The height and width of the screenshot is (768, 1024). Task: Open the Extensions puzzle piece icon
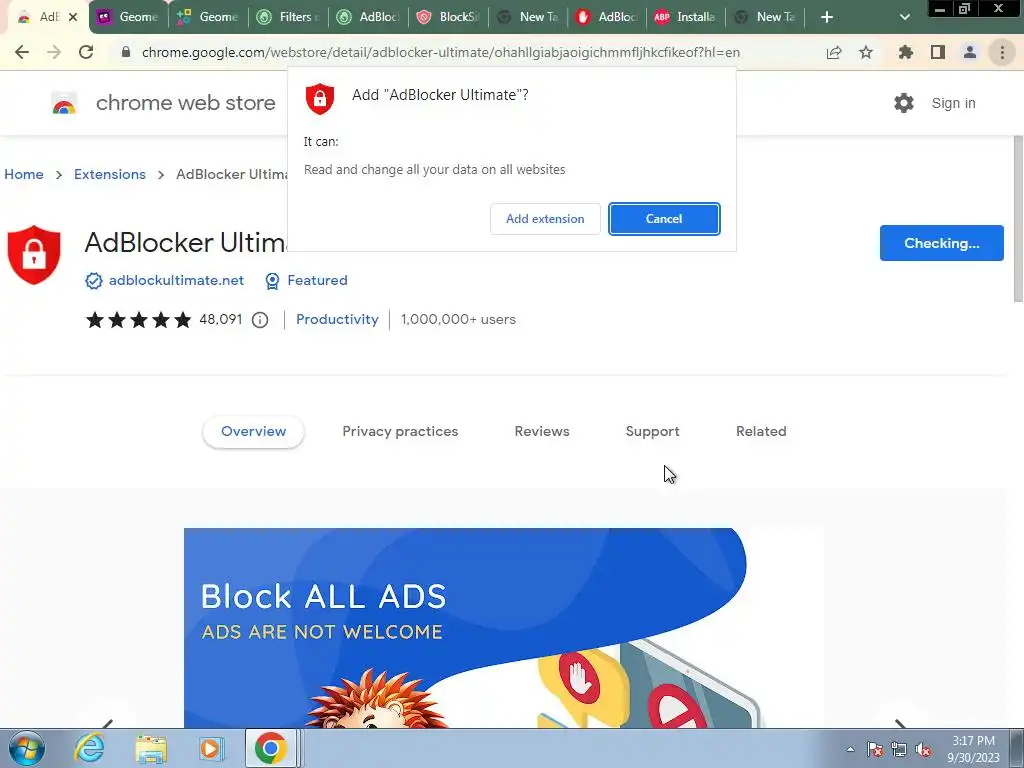(x=905, y=52)
